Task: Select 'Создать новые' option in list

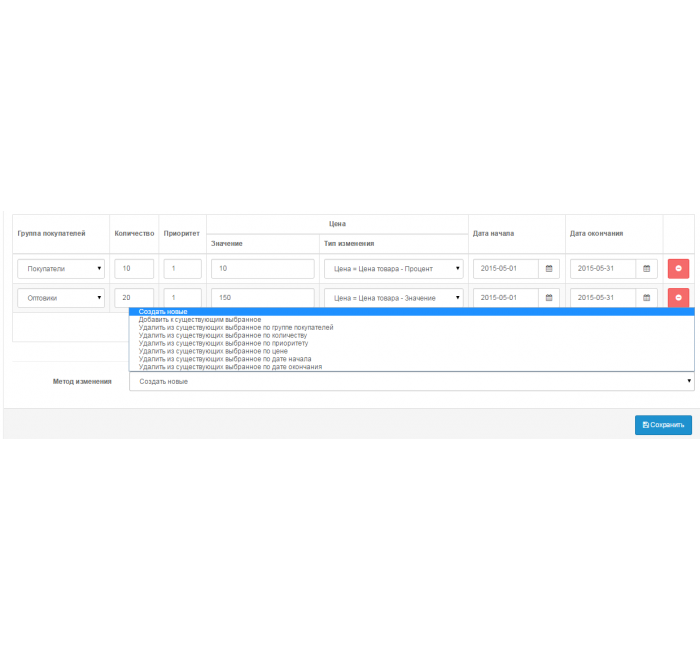Action: [x=412, y=312]
